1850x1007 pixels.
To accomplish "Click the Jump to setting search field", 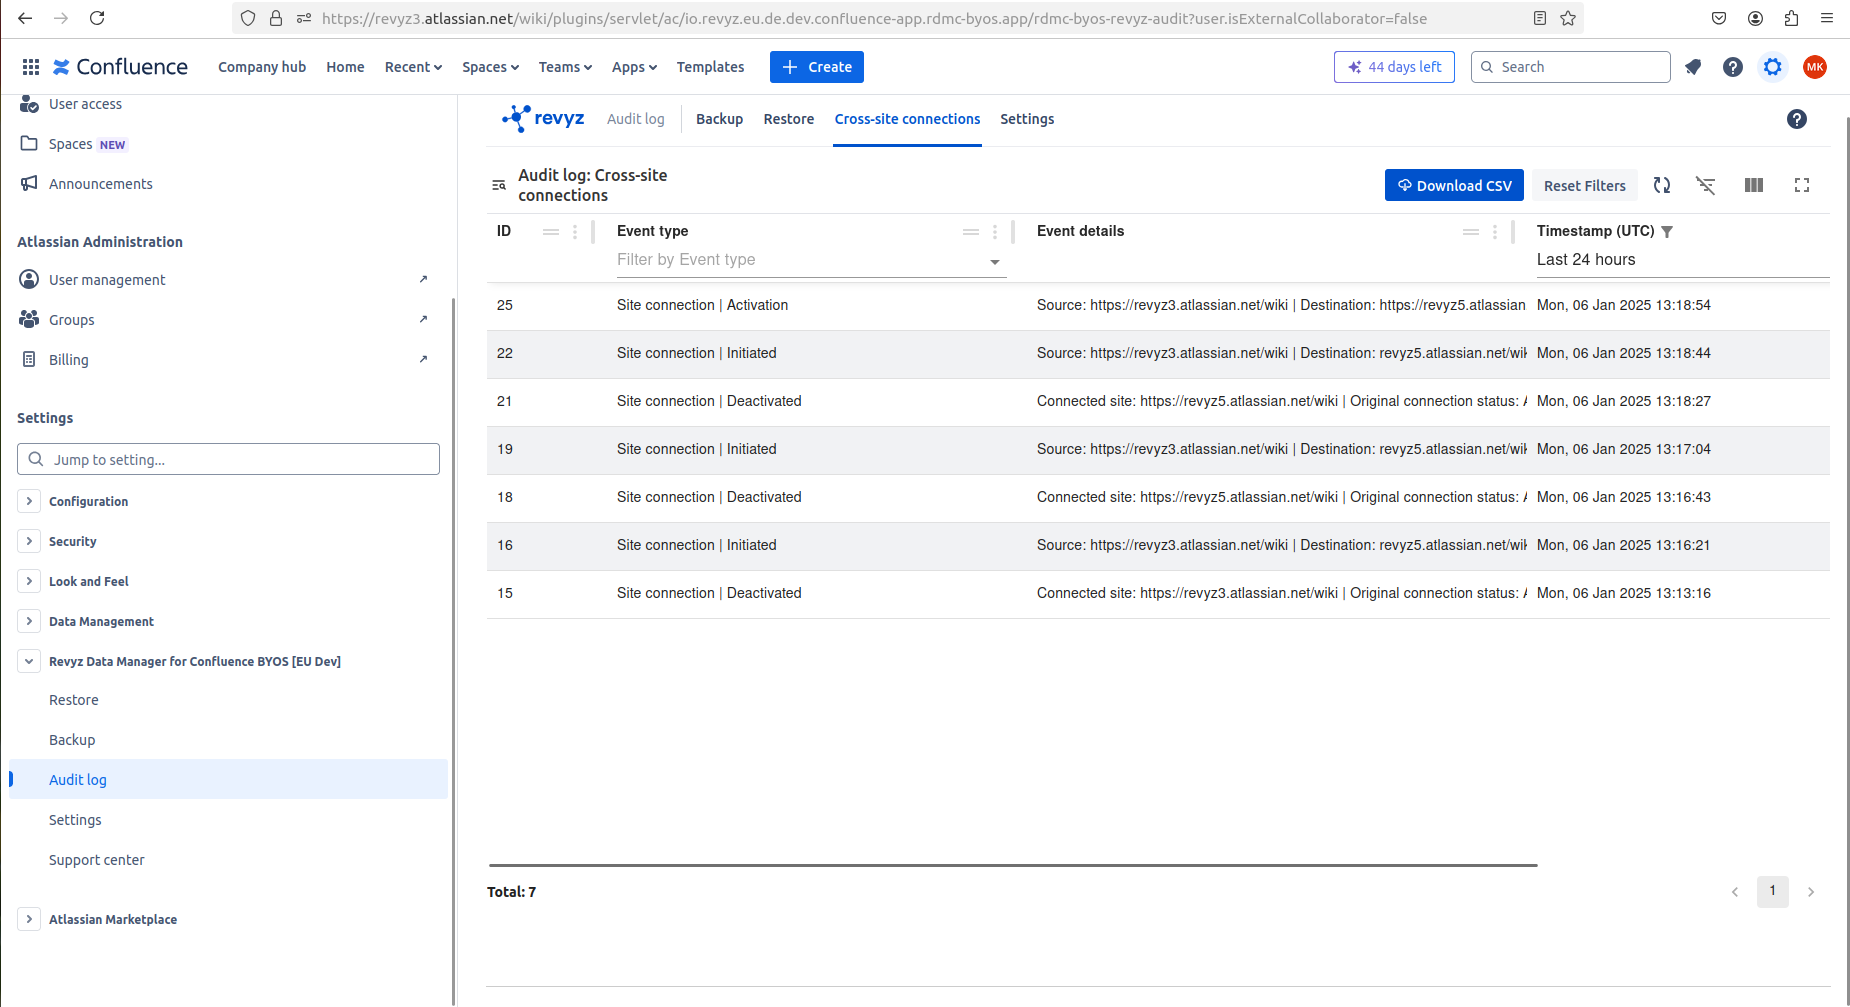I will 228,459.
